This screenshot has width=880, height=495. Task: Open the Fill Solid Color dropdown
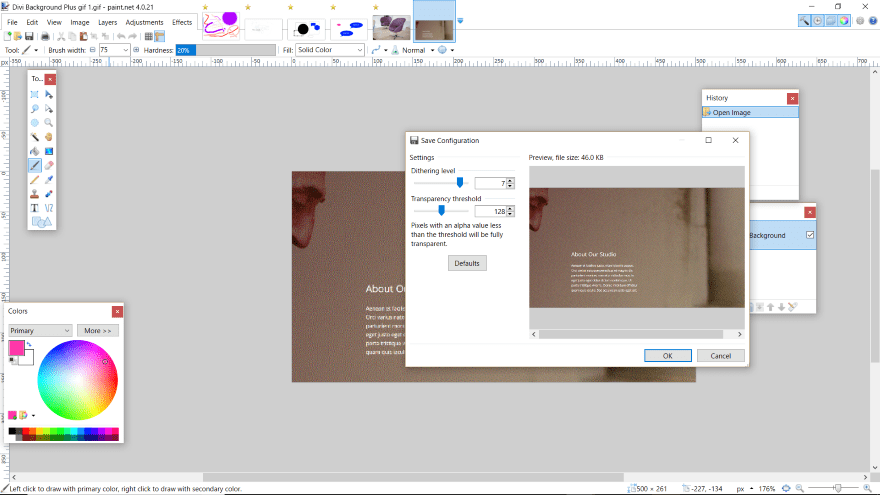click(x=330, y=50)
